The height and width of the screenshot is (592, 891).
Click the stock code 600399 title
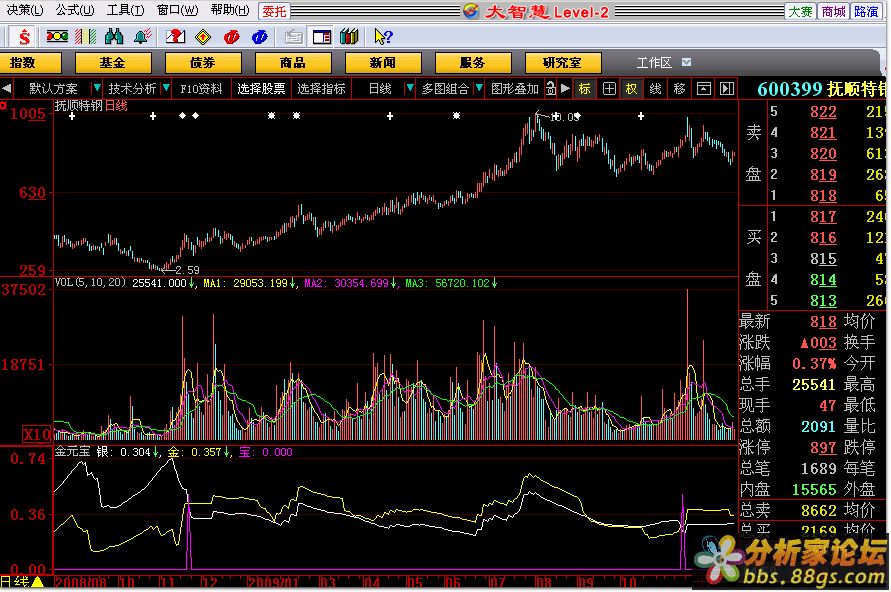pos(790,89)
